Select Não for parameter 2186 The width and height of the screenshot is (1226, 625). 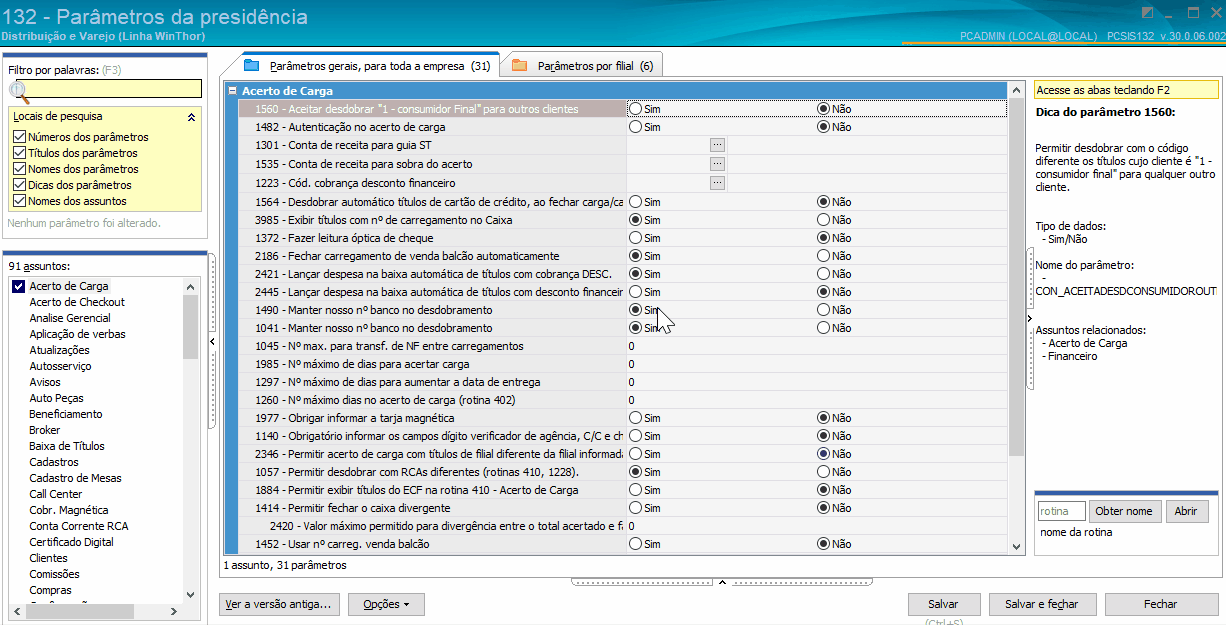pyautogui.click(x=824, y=256)
